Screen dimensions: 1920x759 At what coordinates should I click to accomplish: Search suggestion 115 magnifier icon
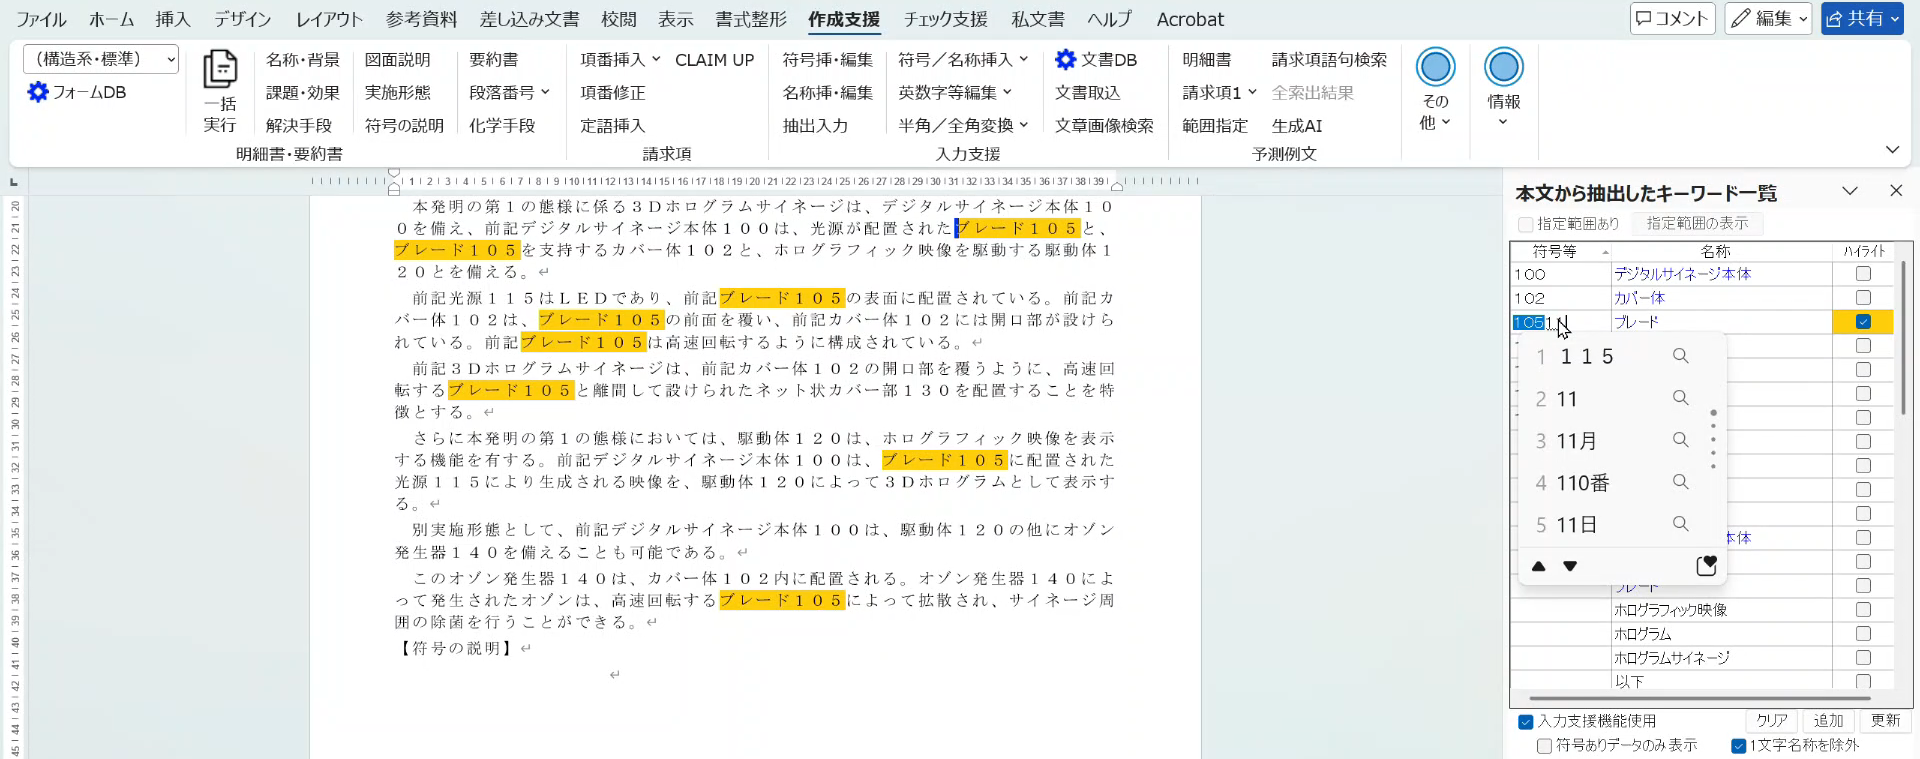[x=1681, y=356]
